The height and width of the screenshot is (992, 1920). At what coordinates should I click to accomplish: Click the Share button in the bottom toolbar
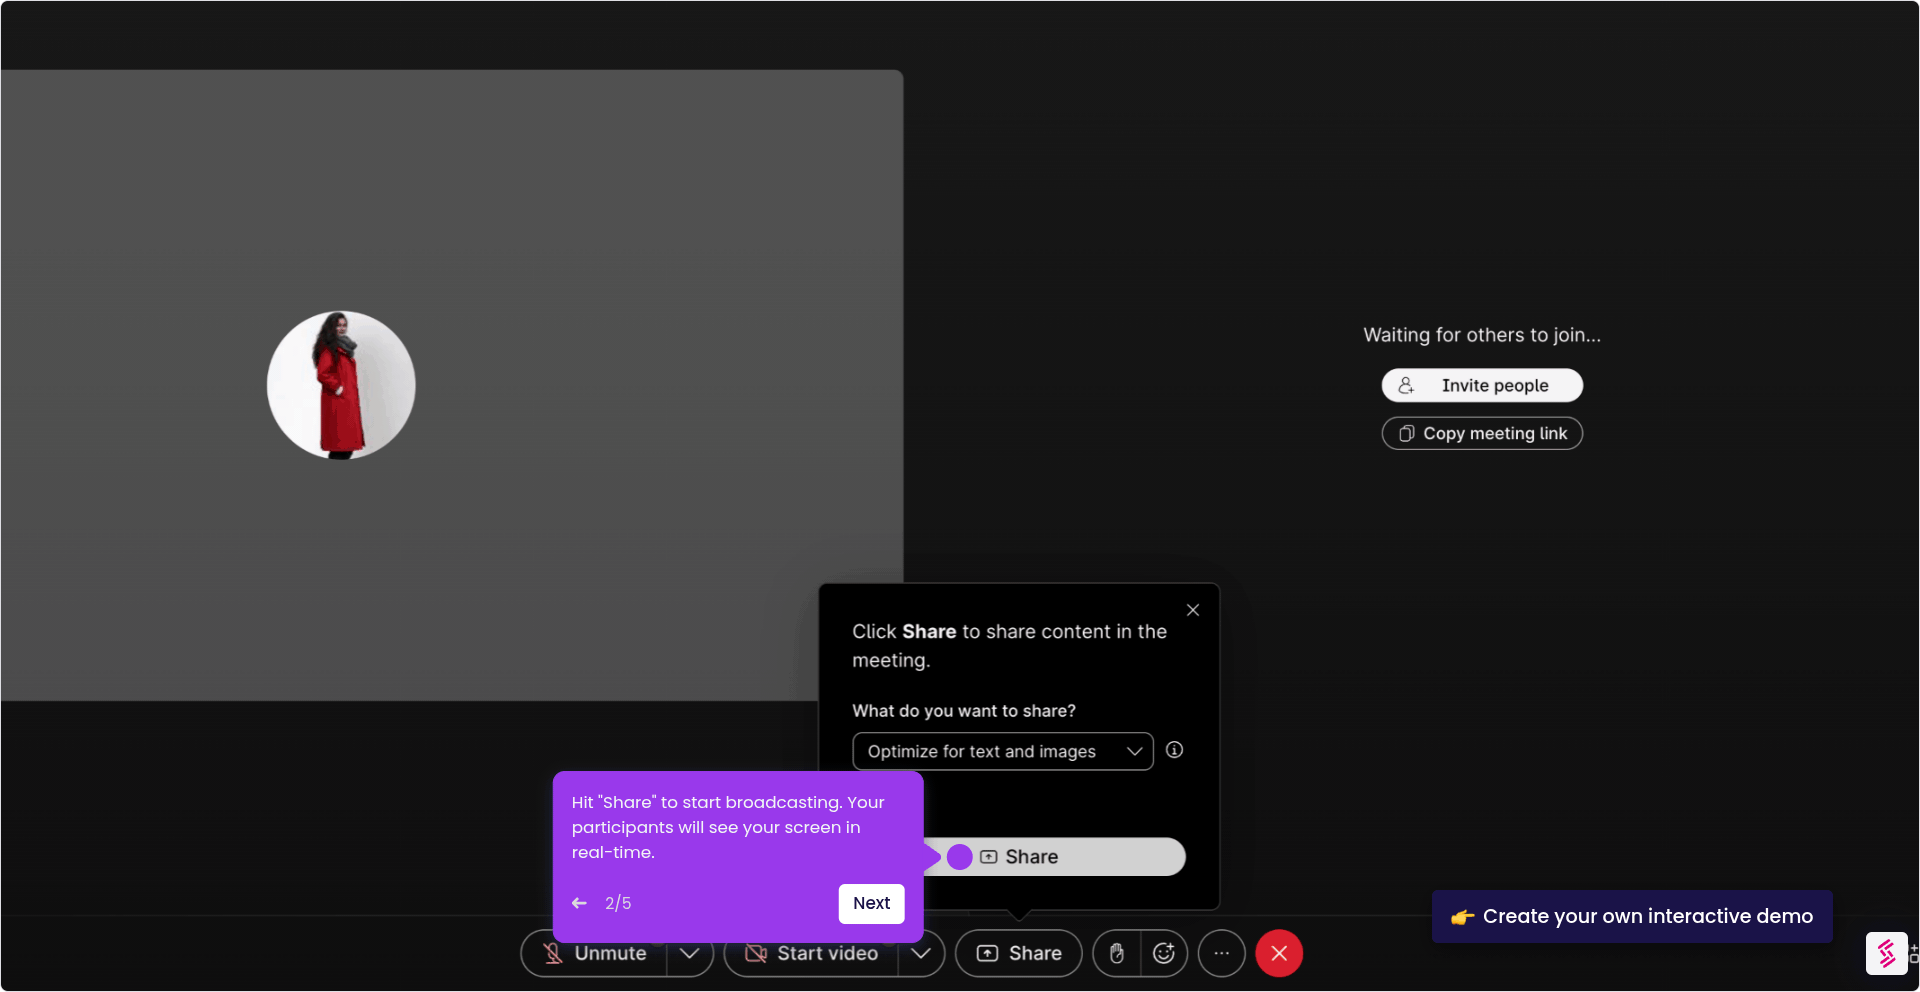click(x=1019, y=953)
